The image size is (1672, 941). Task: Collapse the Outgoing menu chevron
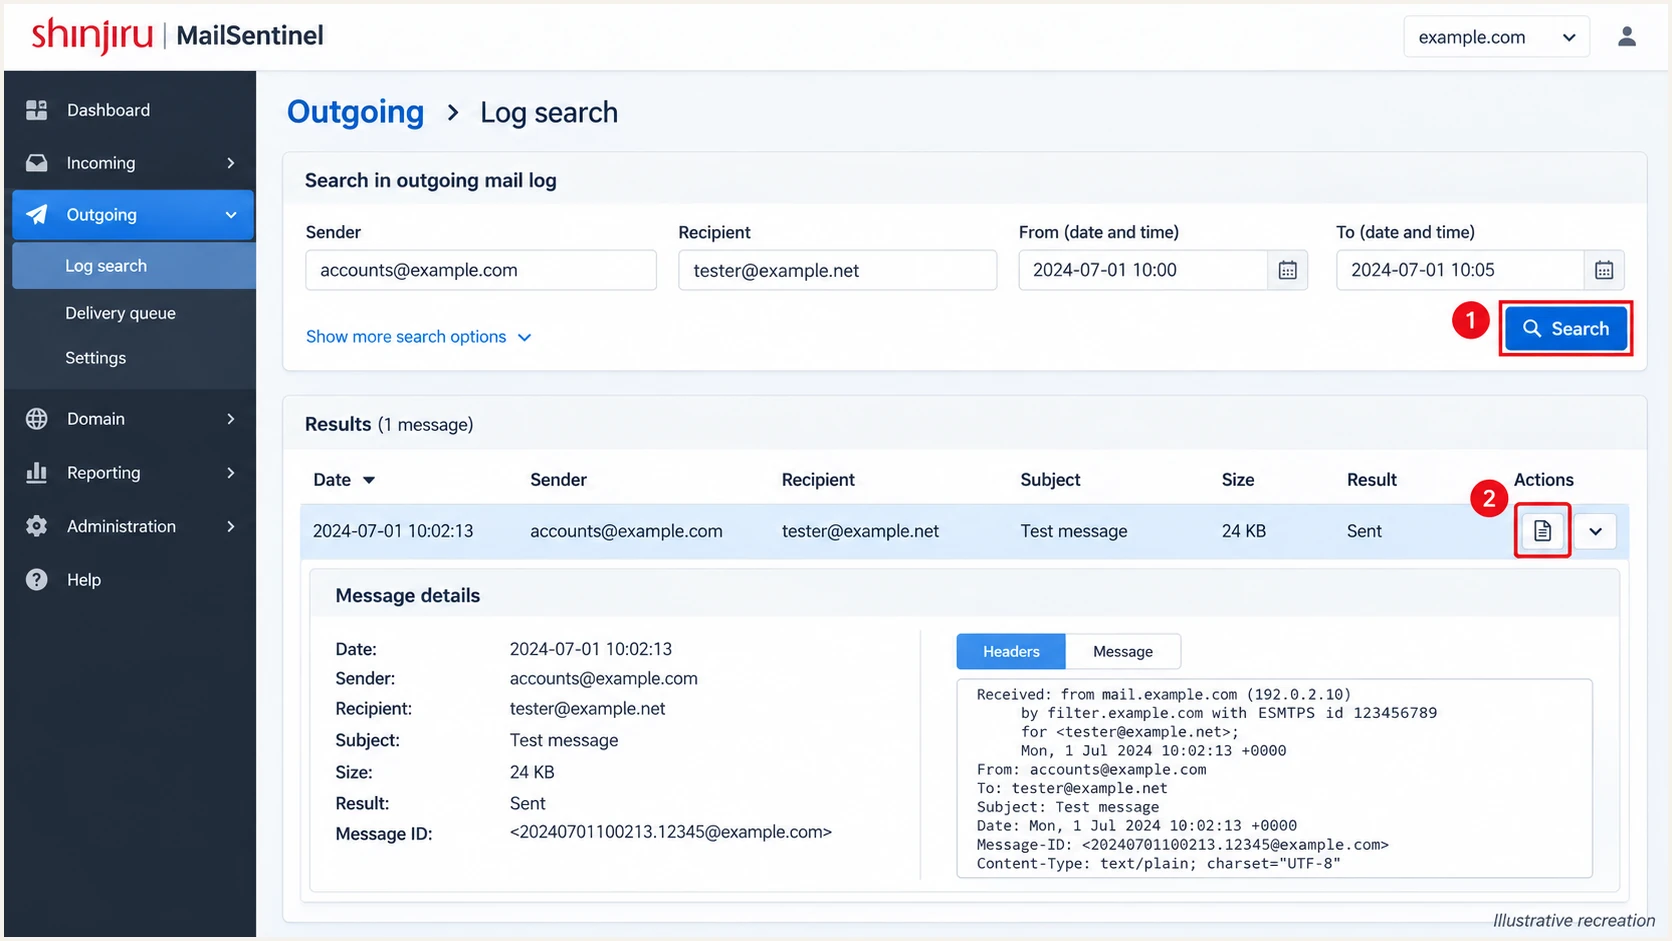coord(231,215)
